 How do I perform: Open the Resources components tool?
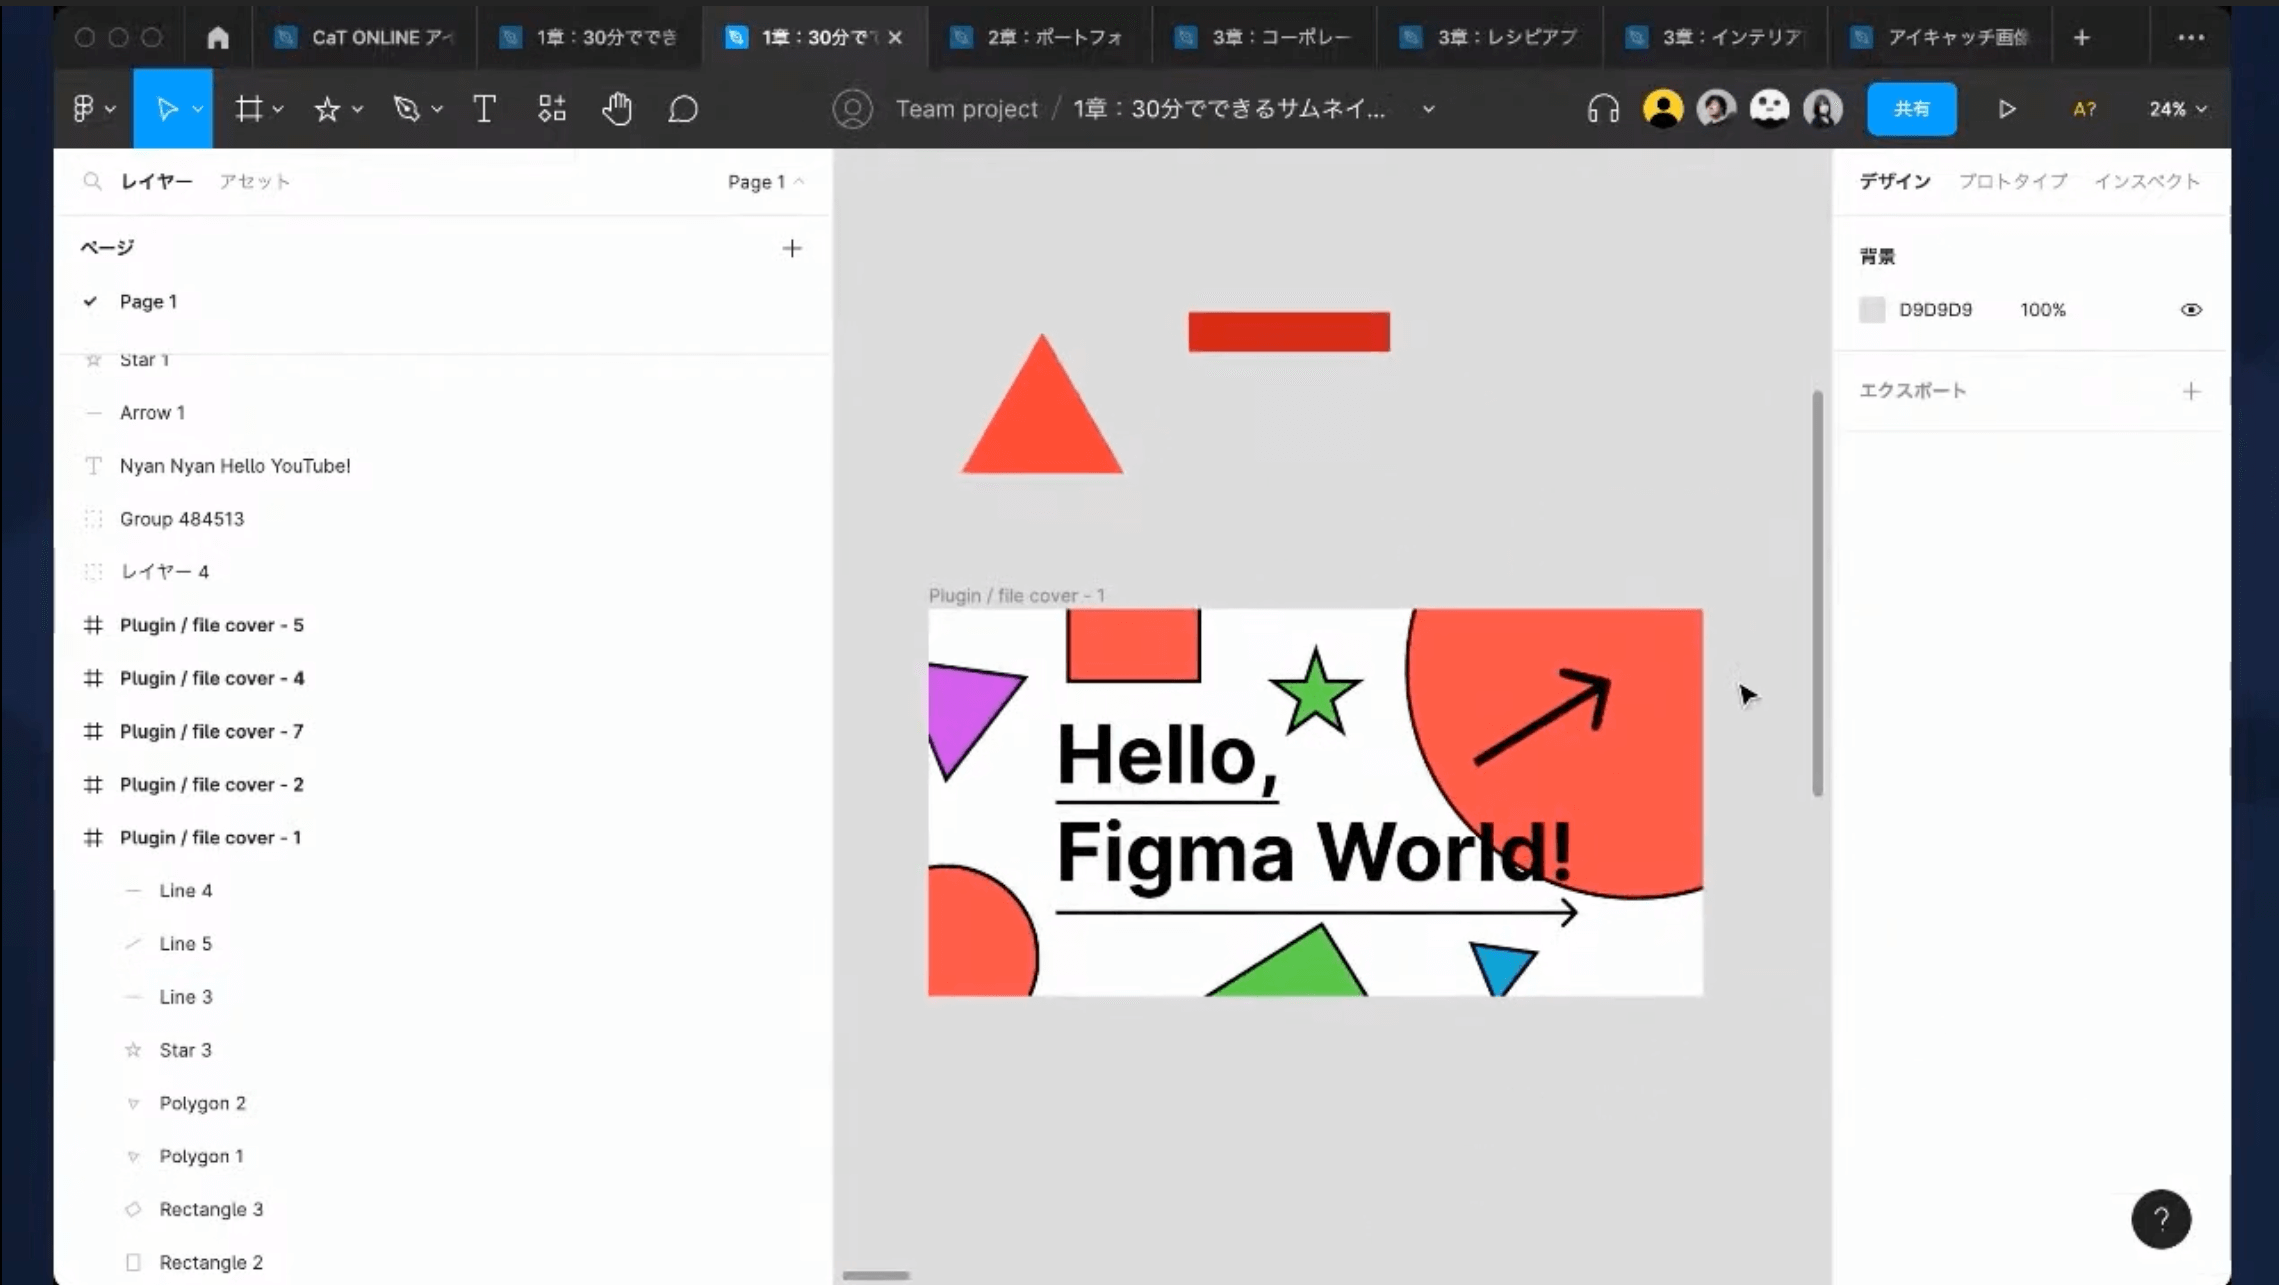click(552, 108)
